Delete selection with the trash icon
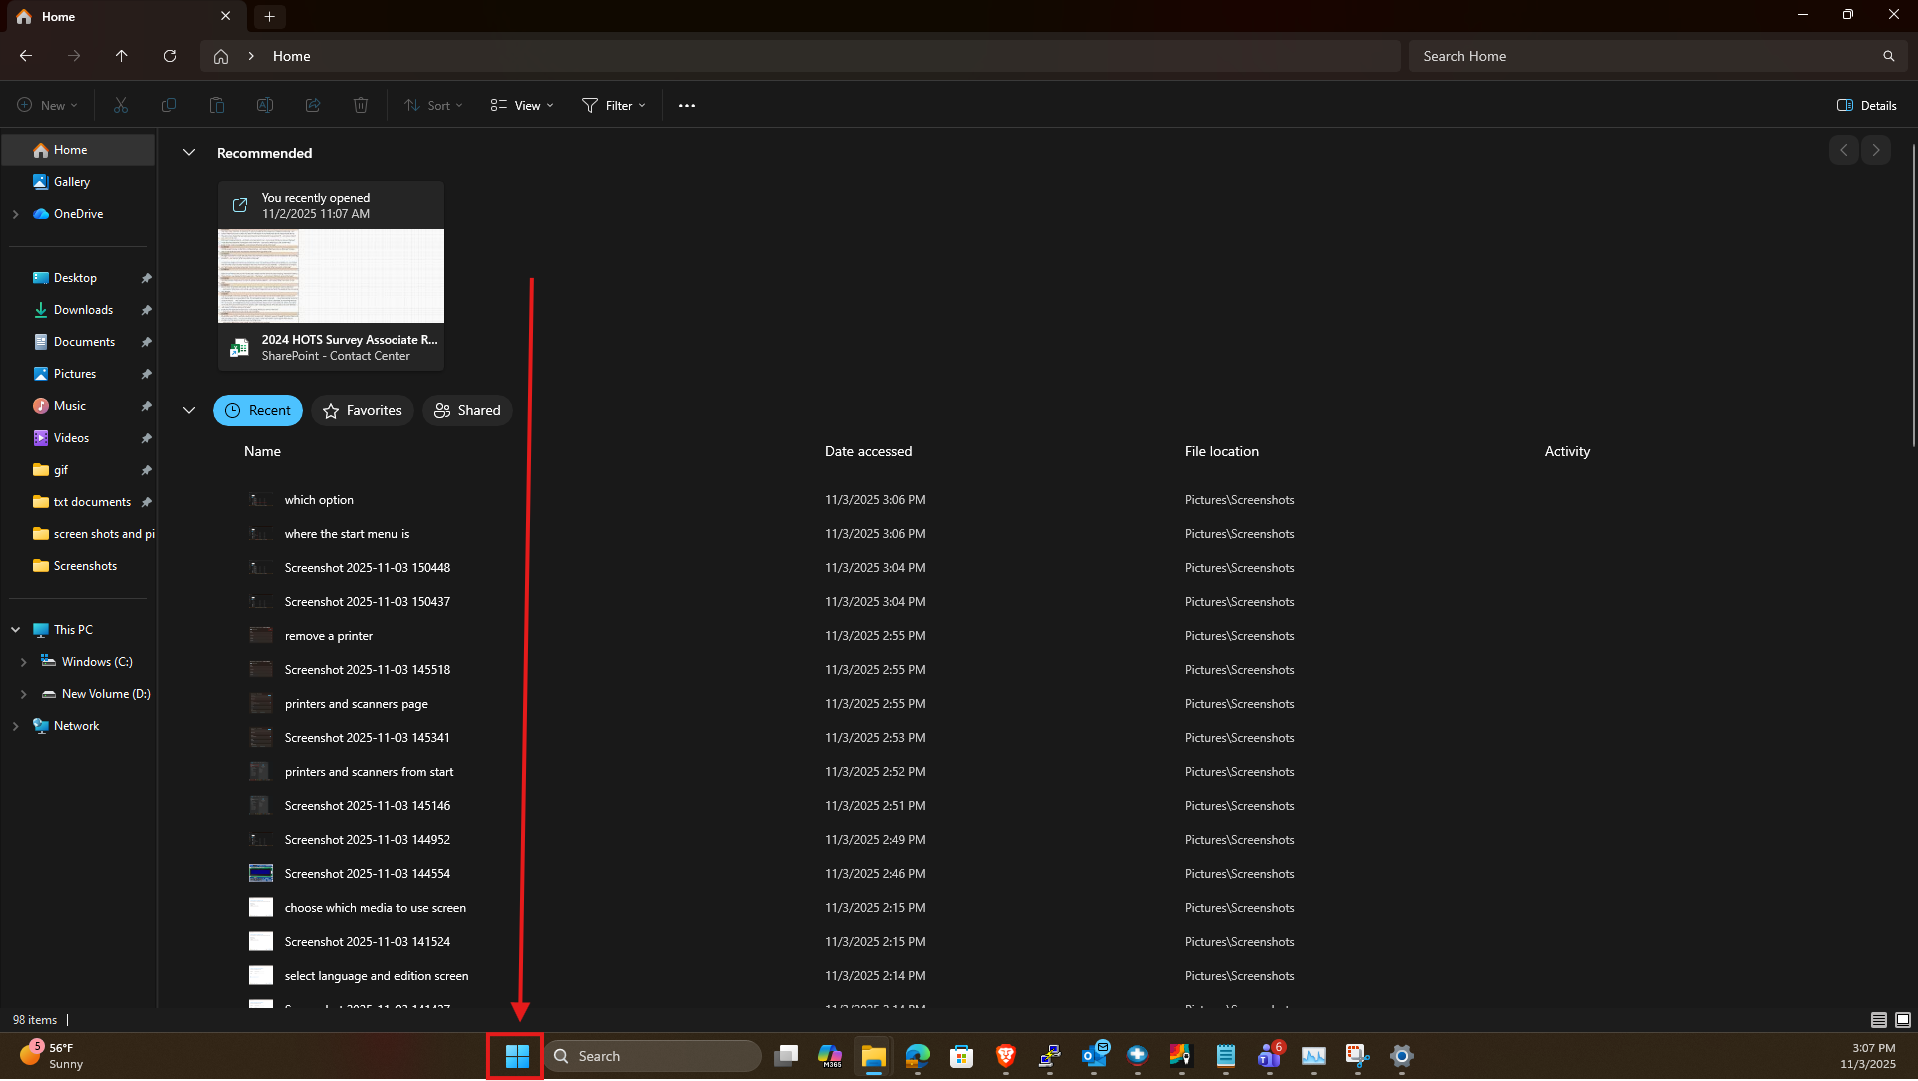The width and height of the screenshot is (1918, 1081). coord(360,105)
